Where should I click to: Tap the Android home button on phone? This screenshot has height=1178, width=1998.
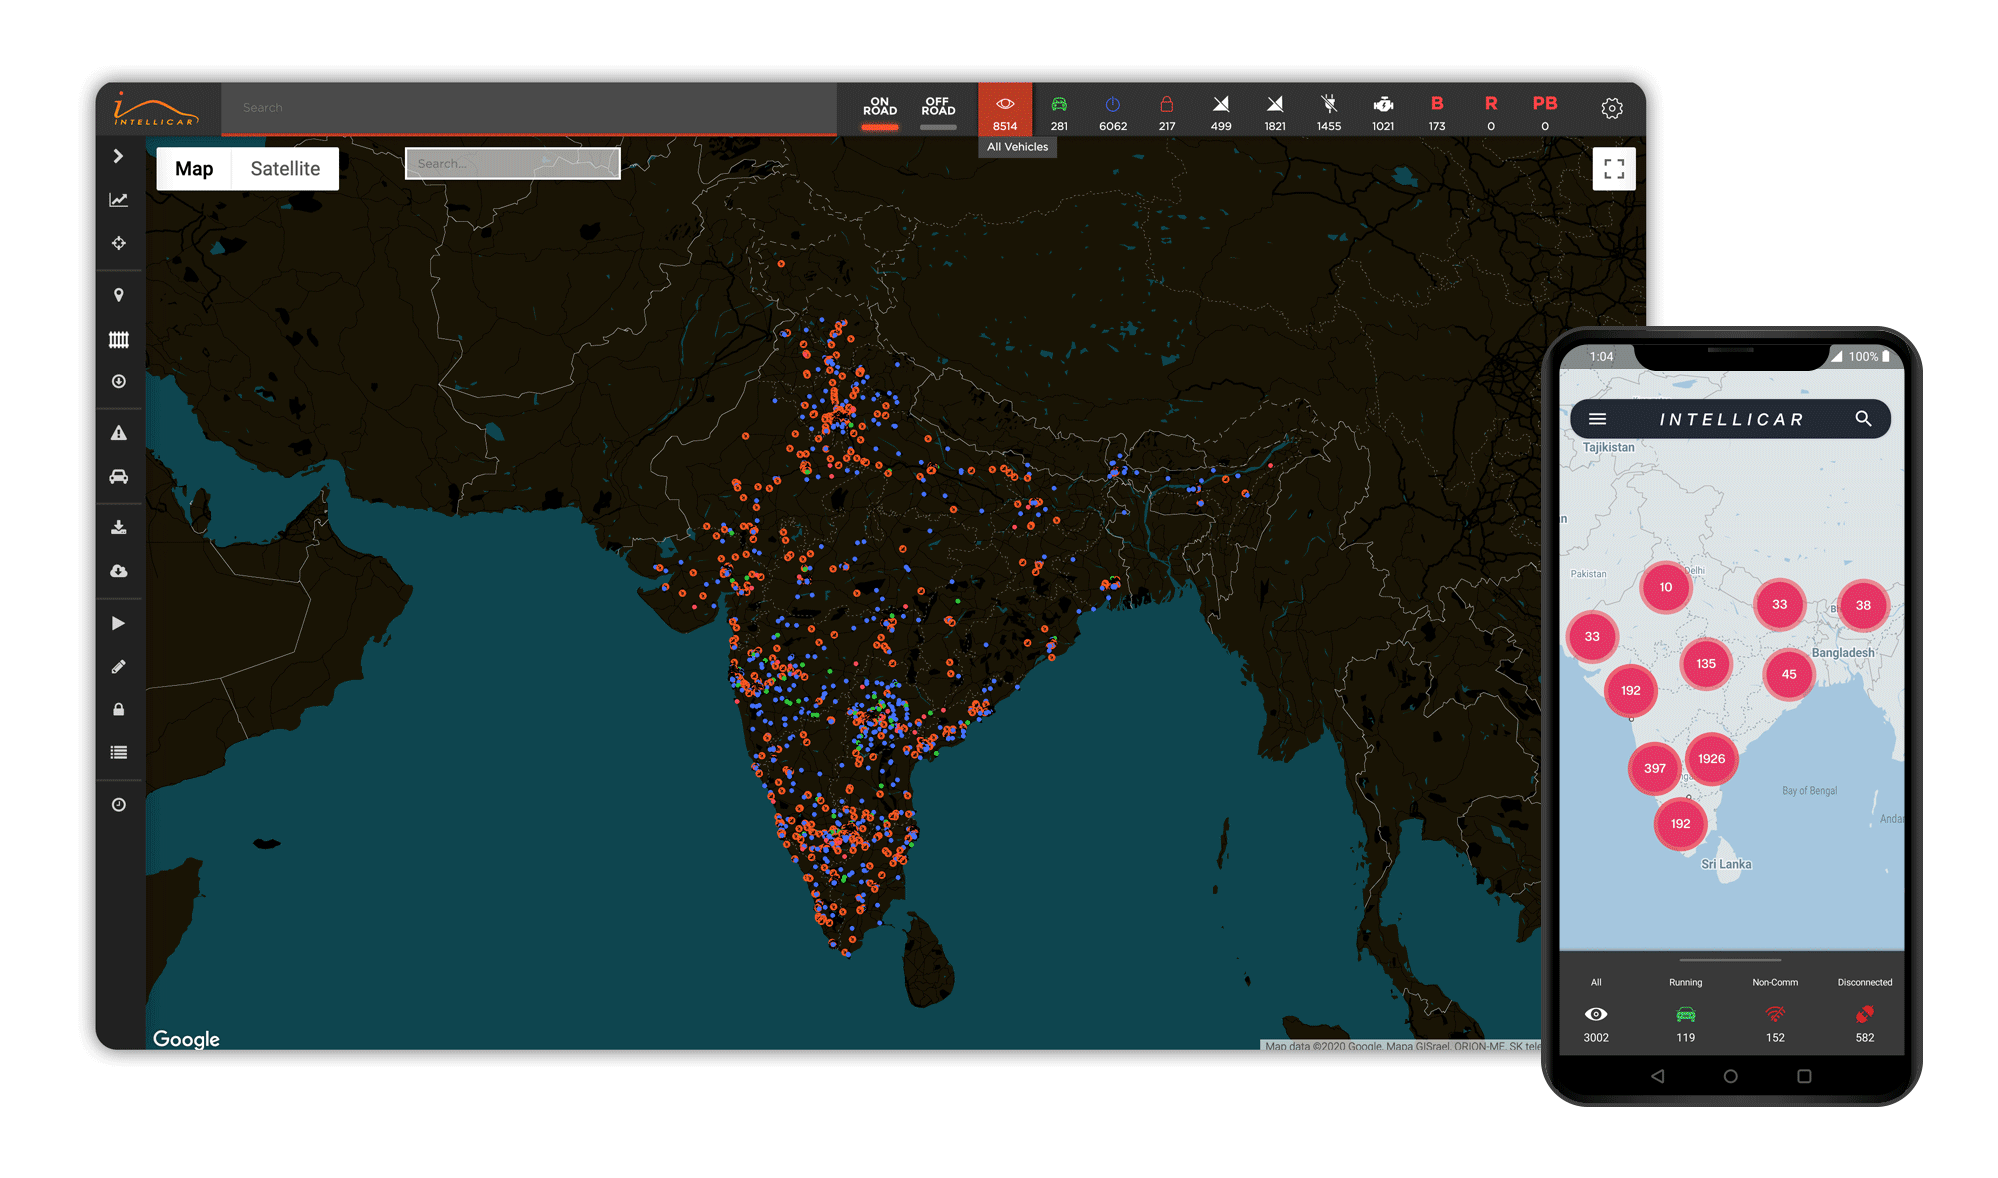coord(1731,1076)
